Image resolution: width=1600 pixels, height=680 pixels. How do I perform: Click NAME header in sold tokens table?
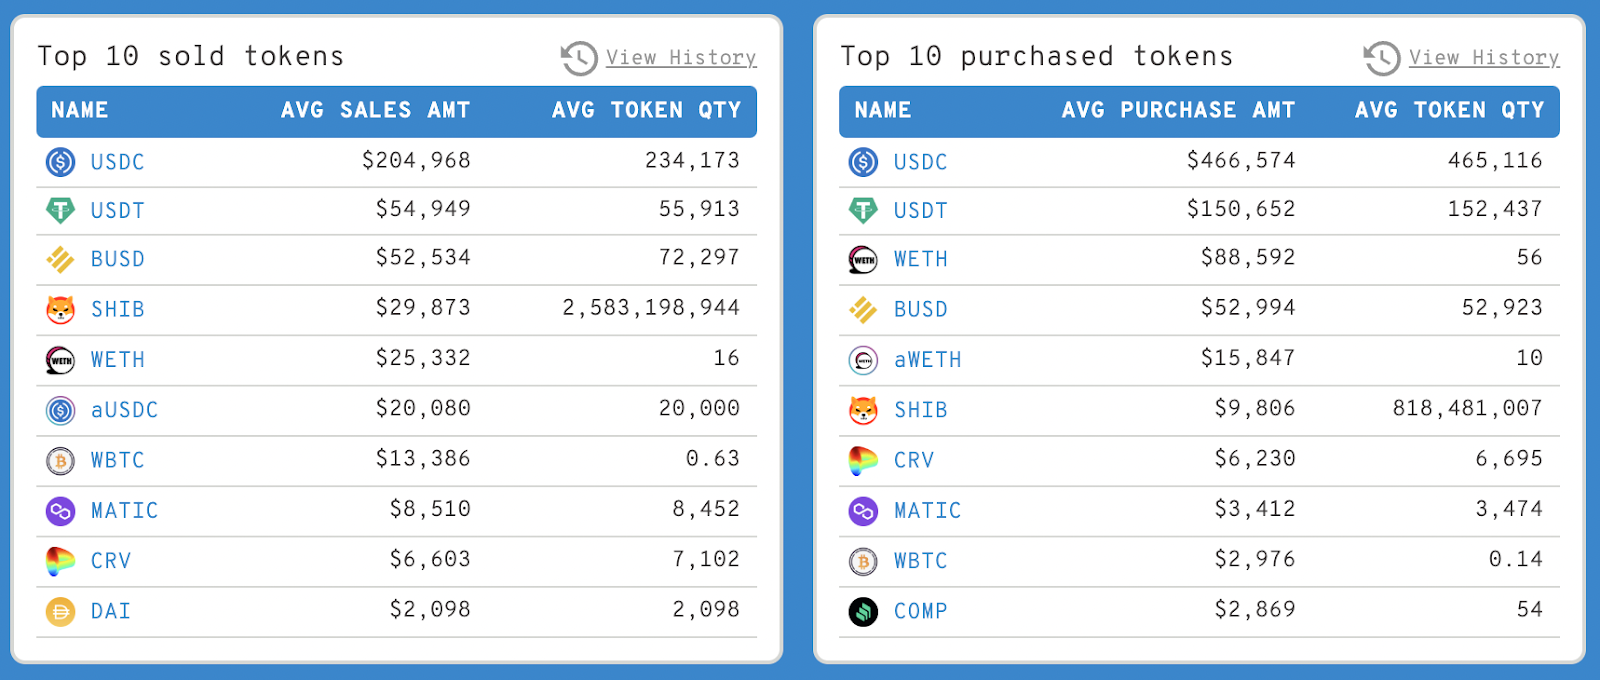tap(80, 110)
